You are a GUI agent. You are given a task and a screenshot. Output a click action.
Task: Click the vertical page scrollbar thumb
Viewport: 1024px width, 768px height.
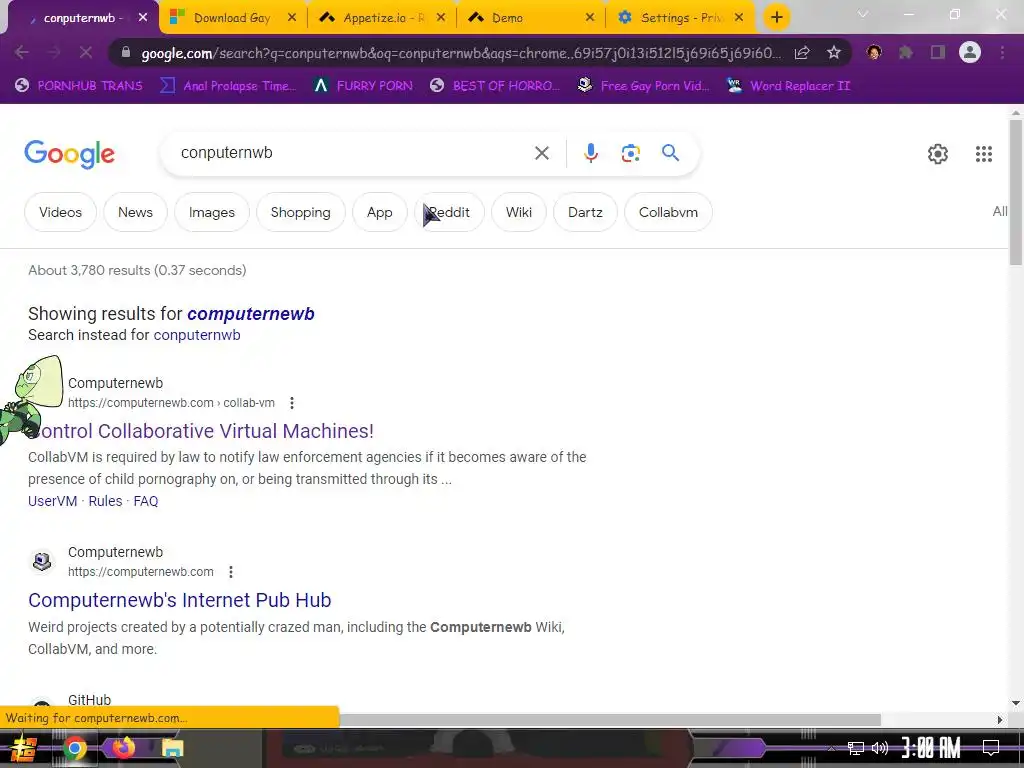[1016, 192]
